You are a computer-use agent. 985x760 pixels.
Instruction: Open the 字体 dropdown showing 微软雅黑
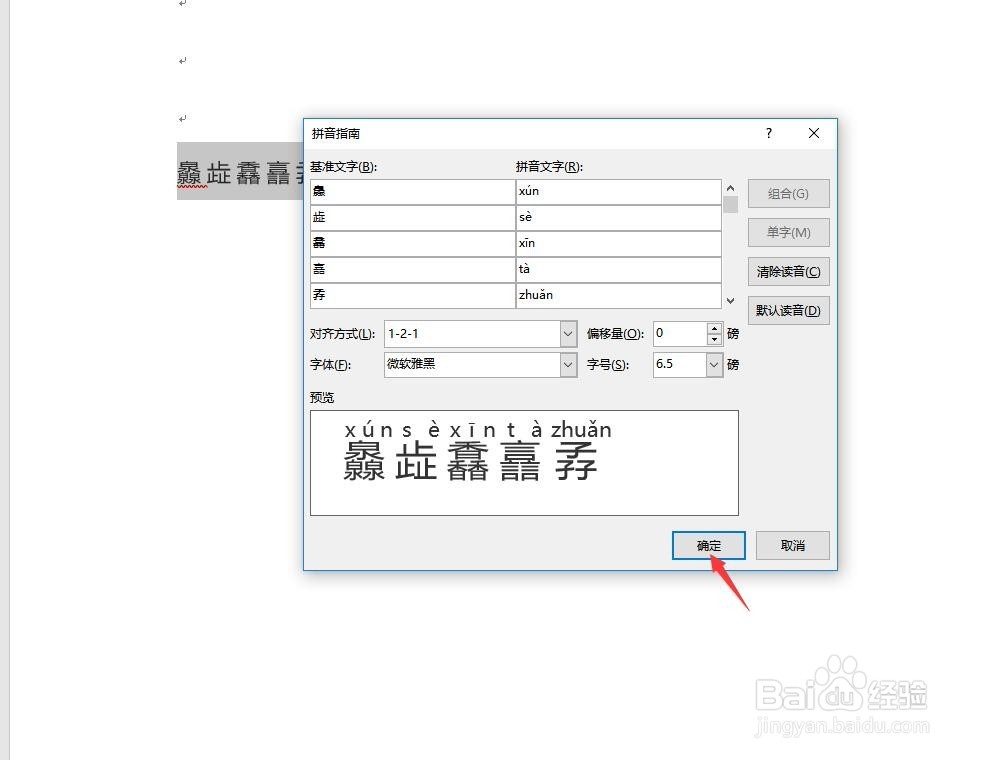coord(567,365)
